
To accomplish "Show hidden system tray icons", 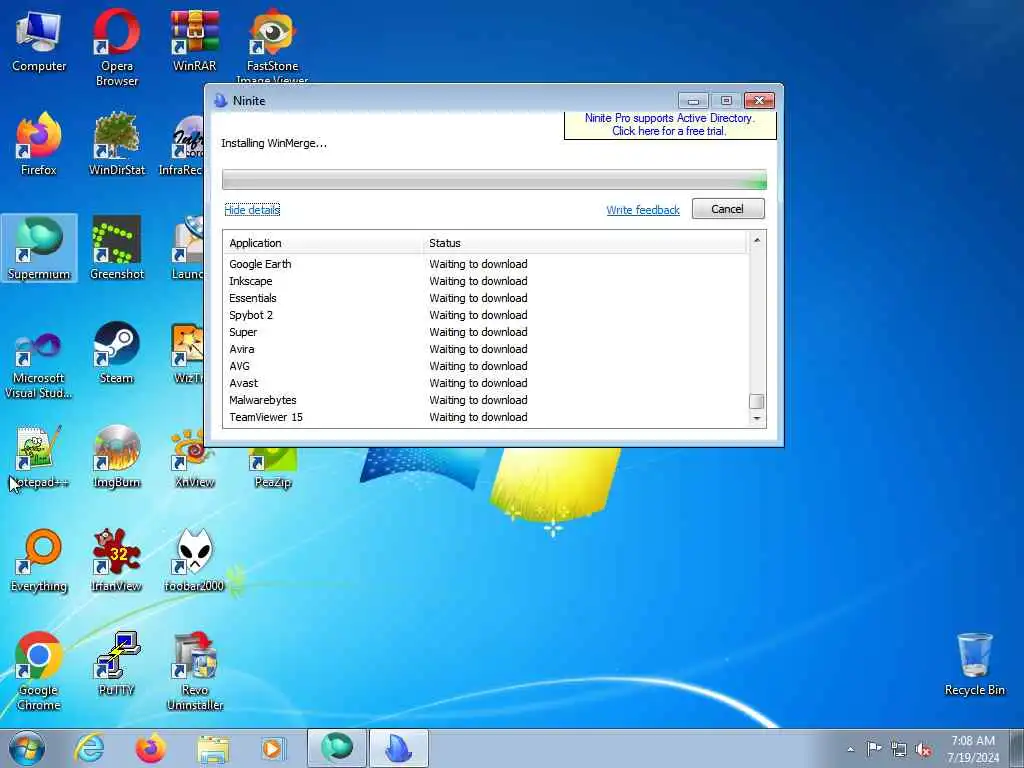I will pos(850,749).
